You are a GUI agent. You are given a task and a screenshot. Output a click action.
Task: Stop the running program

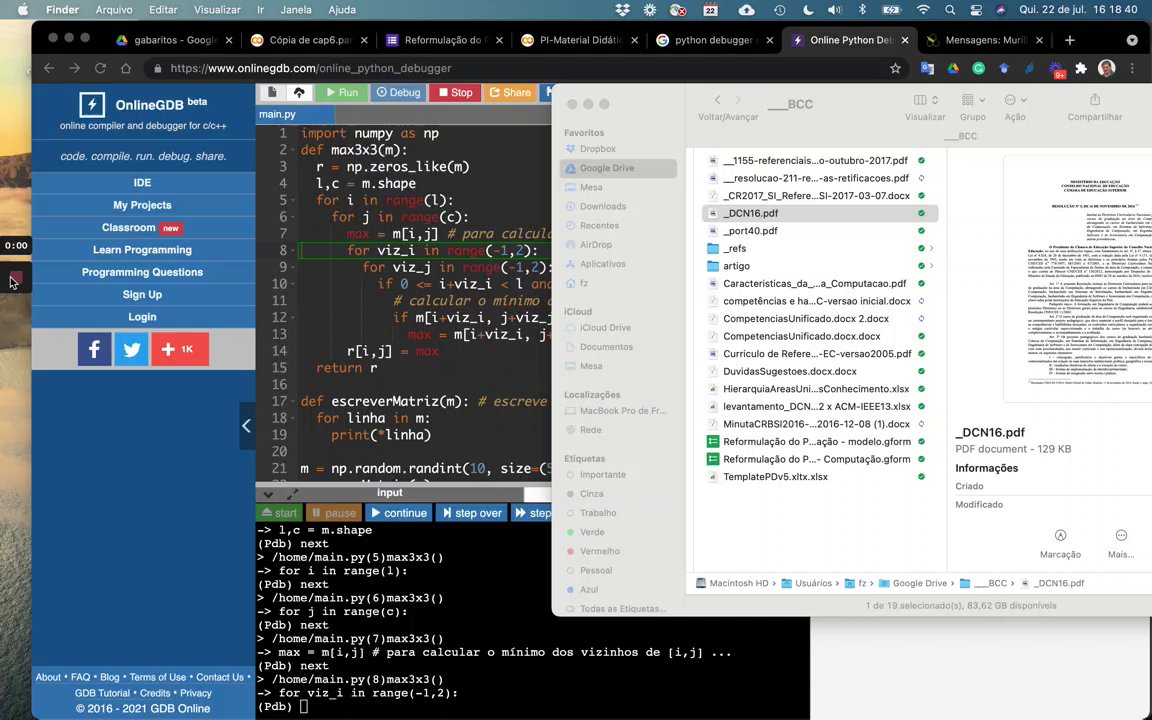[455, 93]
